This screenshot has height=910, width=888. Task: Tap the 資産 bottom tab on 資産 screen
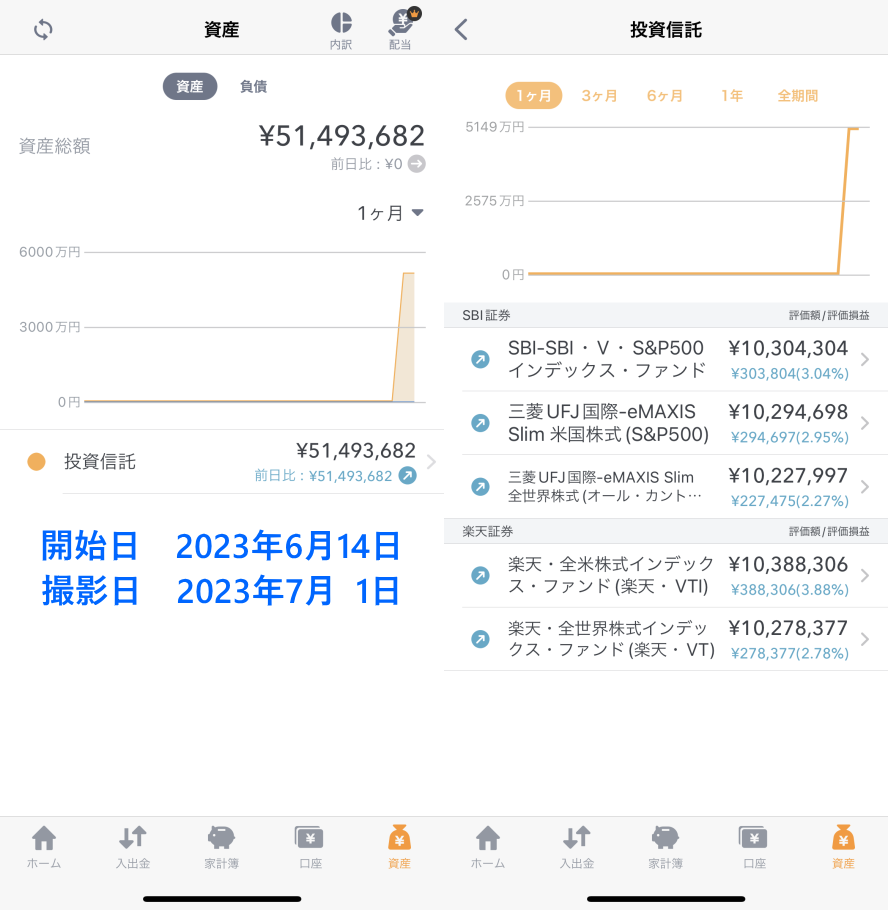tap(399, 846)
